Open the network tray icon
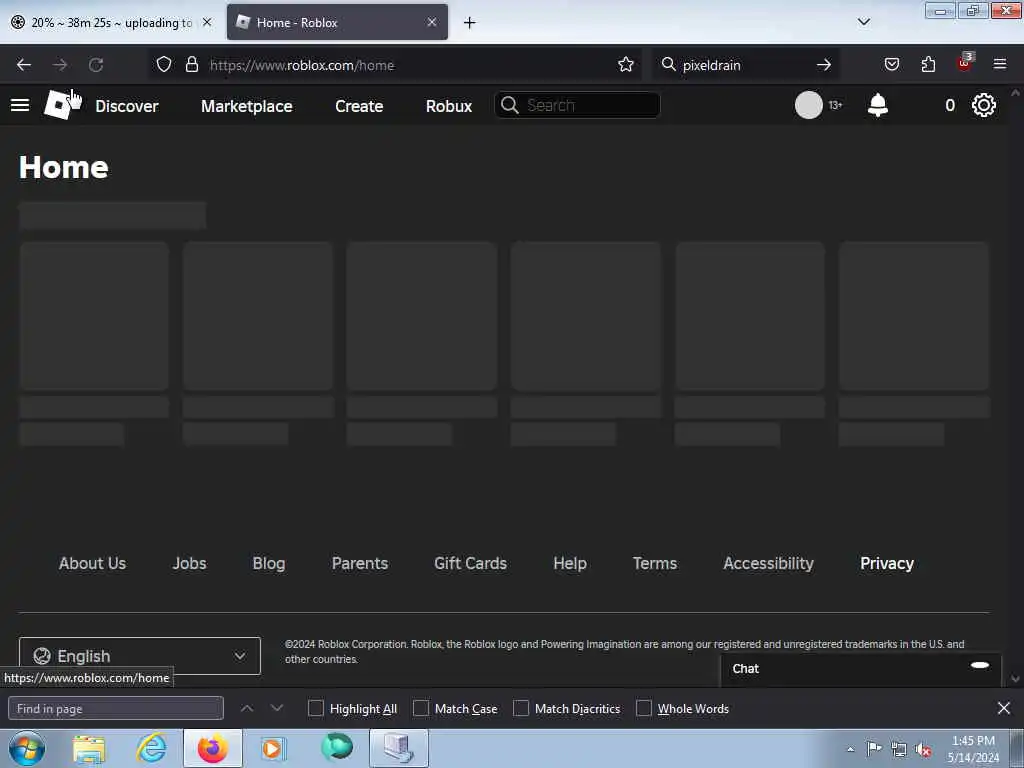Screen dimensions: 1024x768 [899, 750]
